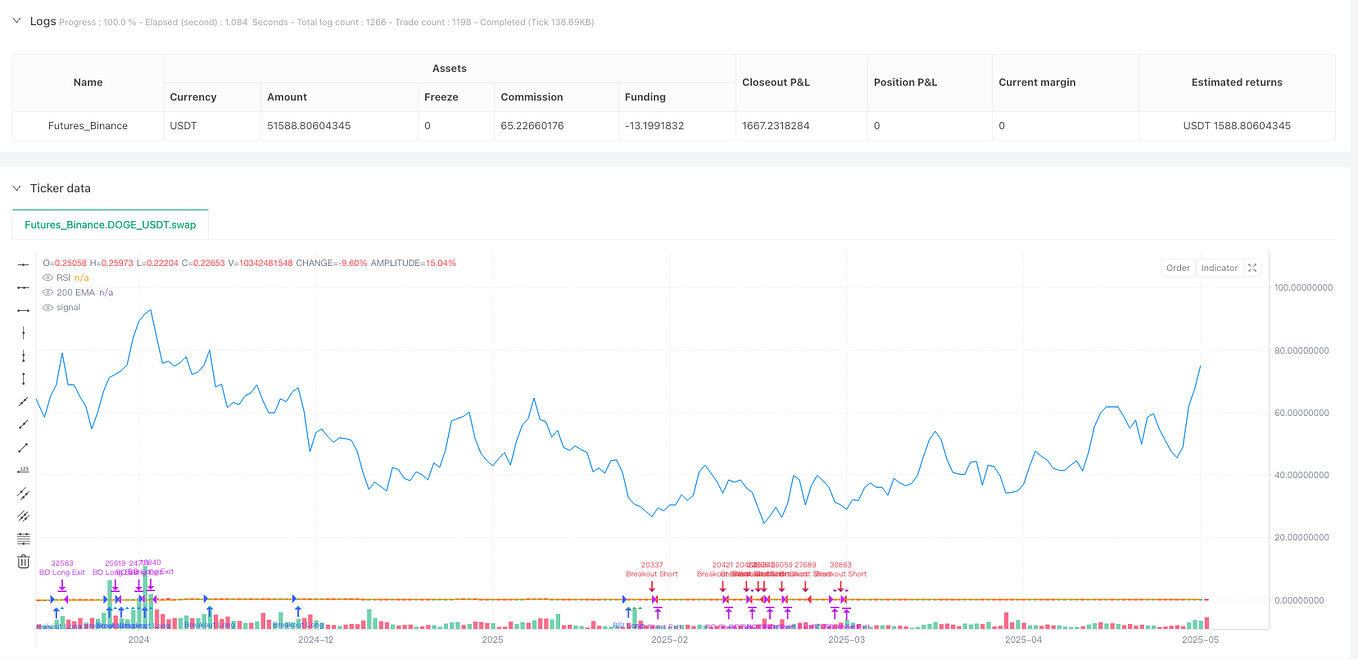Select the trend line drawing tool
1358x659 pixels.
23,447
